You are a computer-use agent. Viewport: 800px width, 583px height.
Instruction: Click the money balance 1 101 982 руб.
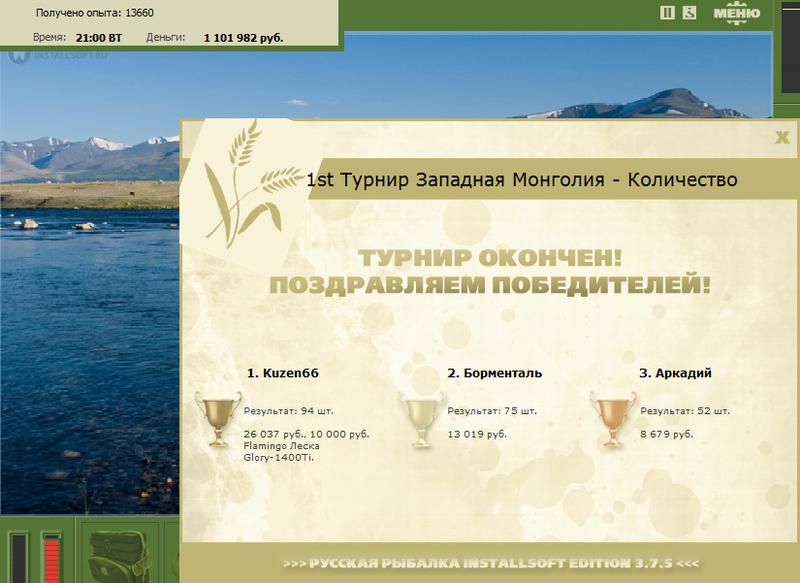pos(243,38)
